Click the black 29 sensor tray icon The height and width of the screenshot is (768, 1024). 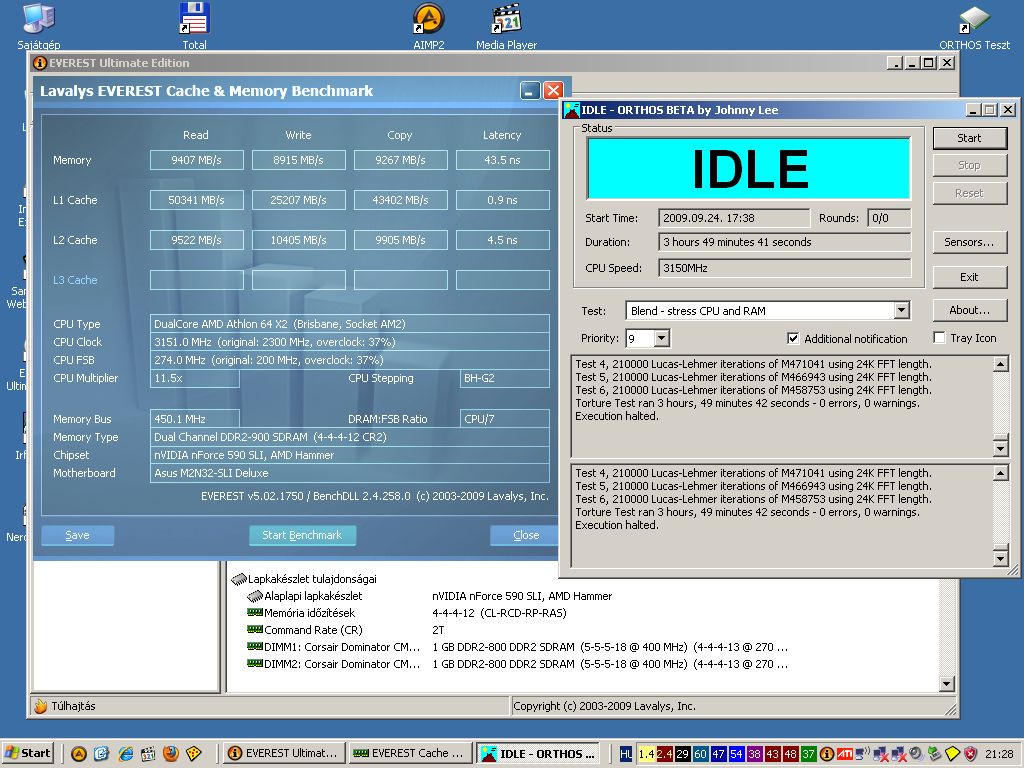coord(682,754)
